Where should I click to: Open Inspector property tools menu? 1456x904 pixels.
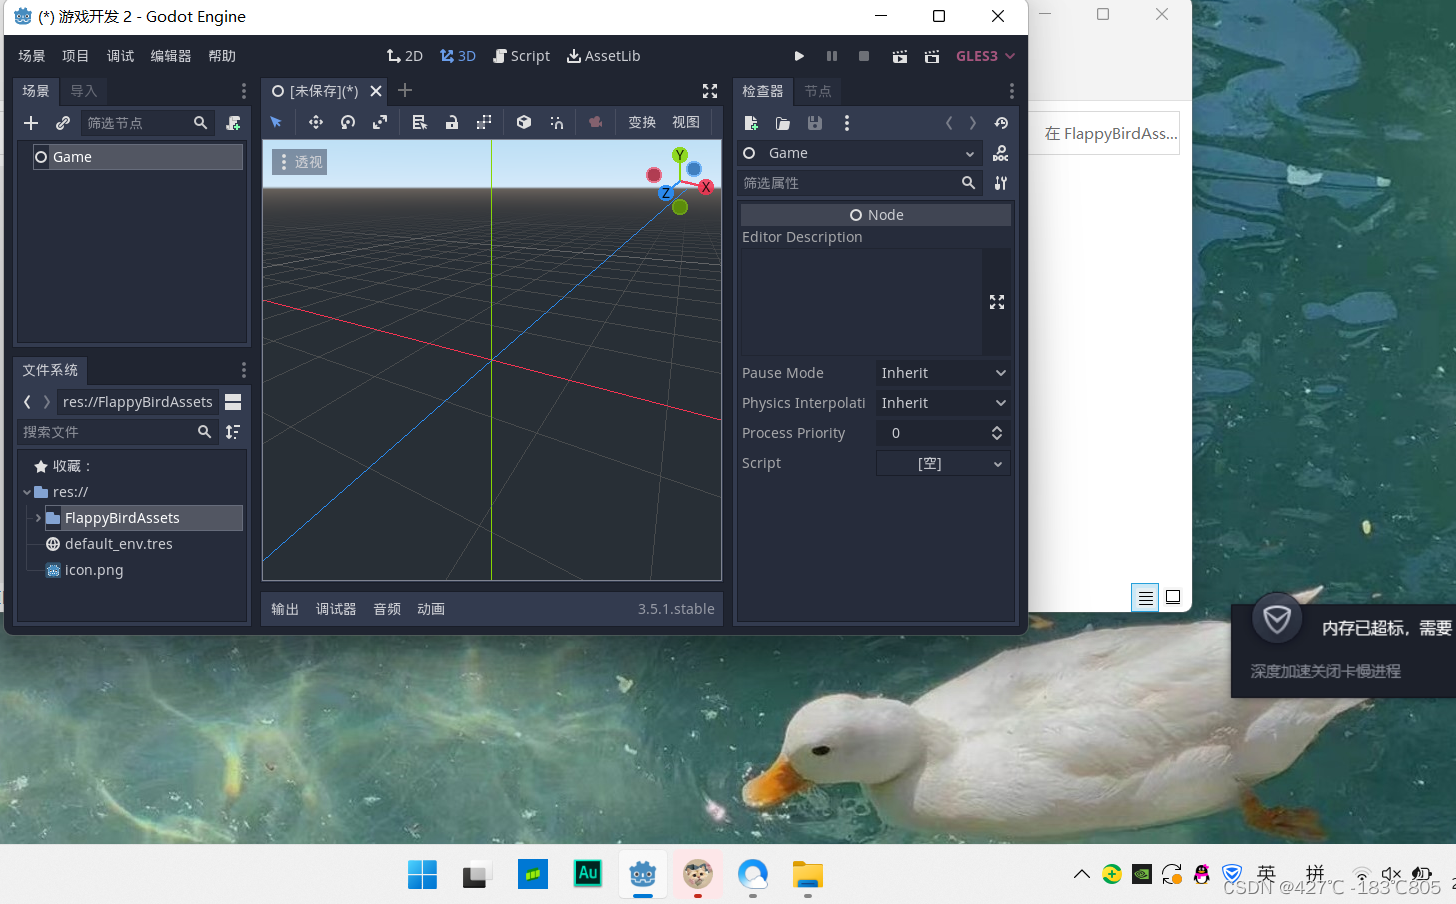click(1001, 183)
